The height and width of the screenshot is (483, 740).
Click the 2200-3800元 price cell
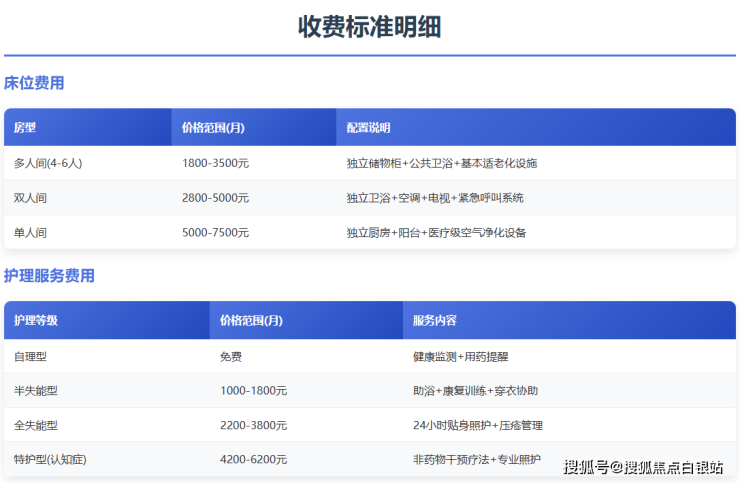click(x=253, y=425)
